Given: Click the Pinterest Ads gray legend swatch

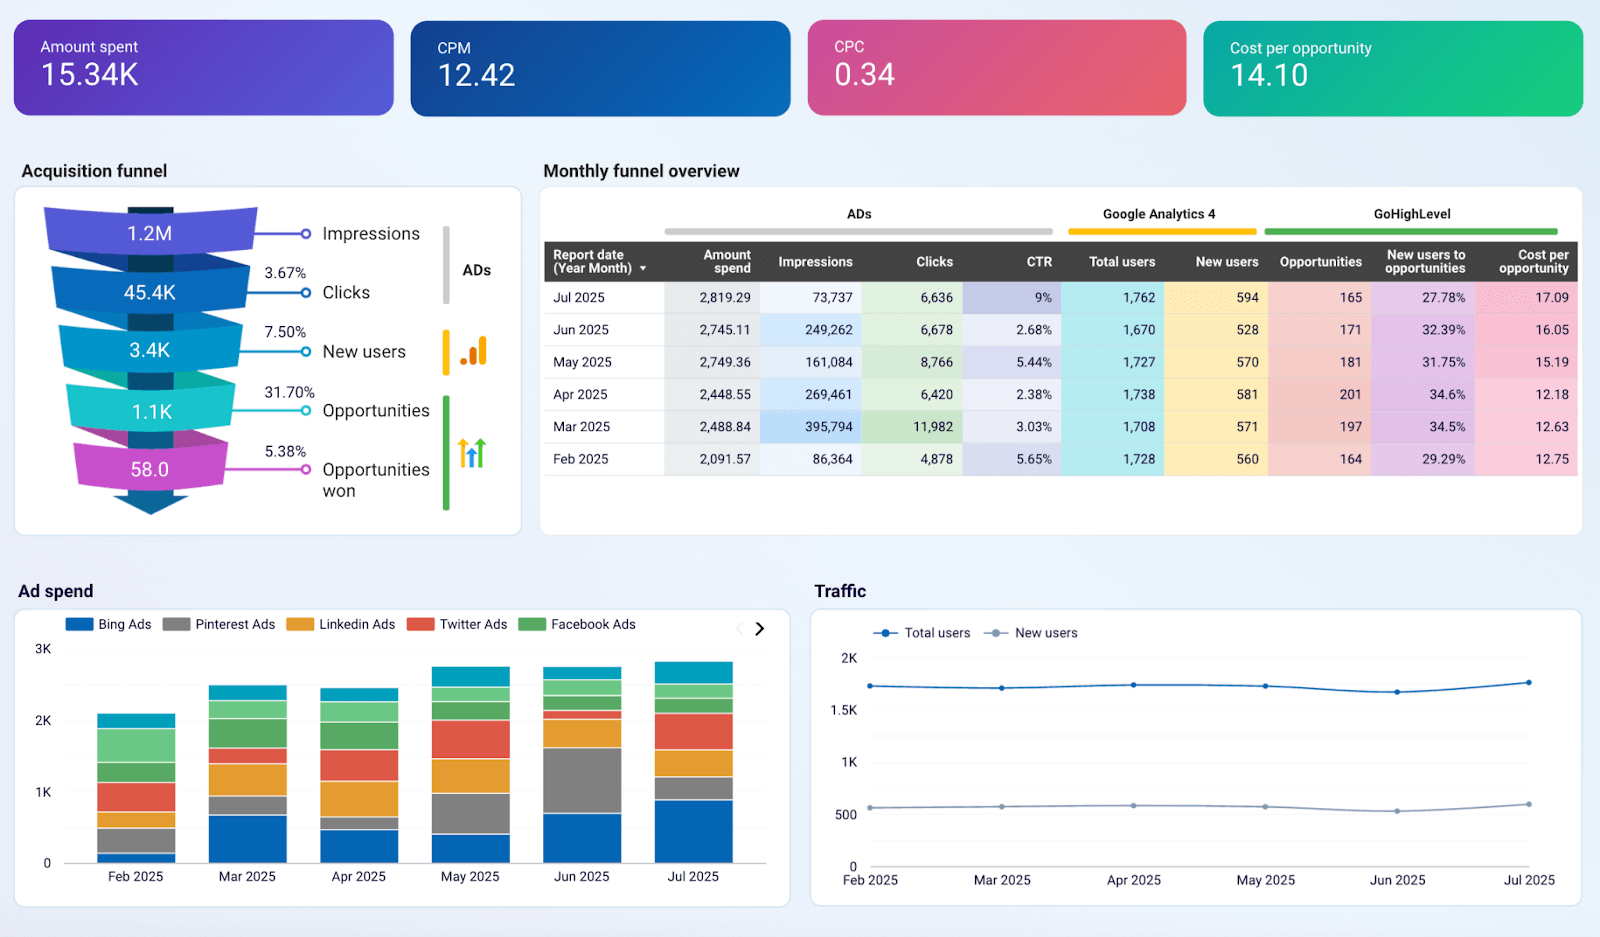Looking at the screenshot, I should click(x=176, y=625).
